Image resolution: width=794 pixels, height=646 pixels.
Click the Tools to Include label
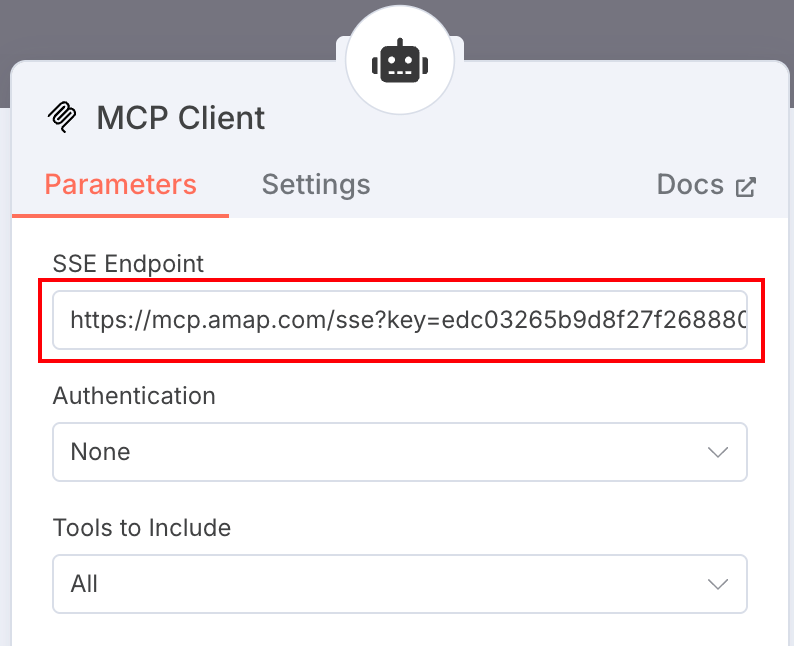point(142,528)
